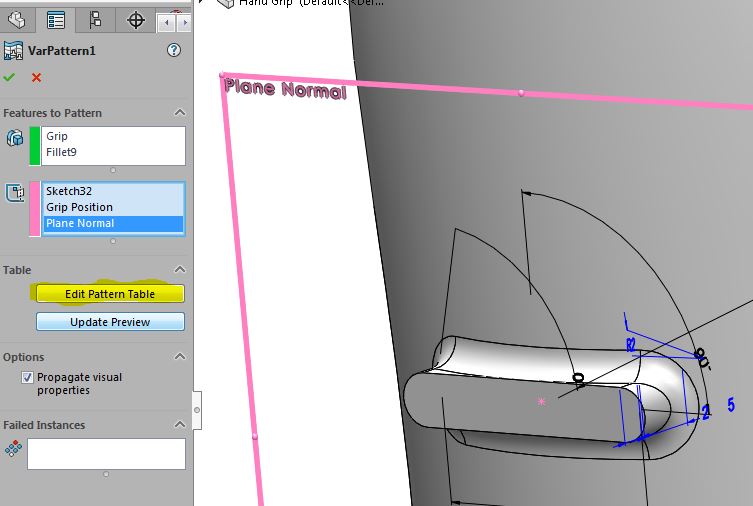Click the green features selection color bar
The width and height of the screenshot is (753, 506).
(x=35, y=146)
